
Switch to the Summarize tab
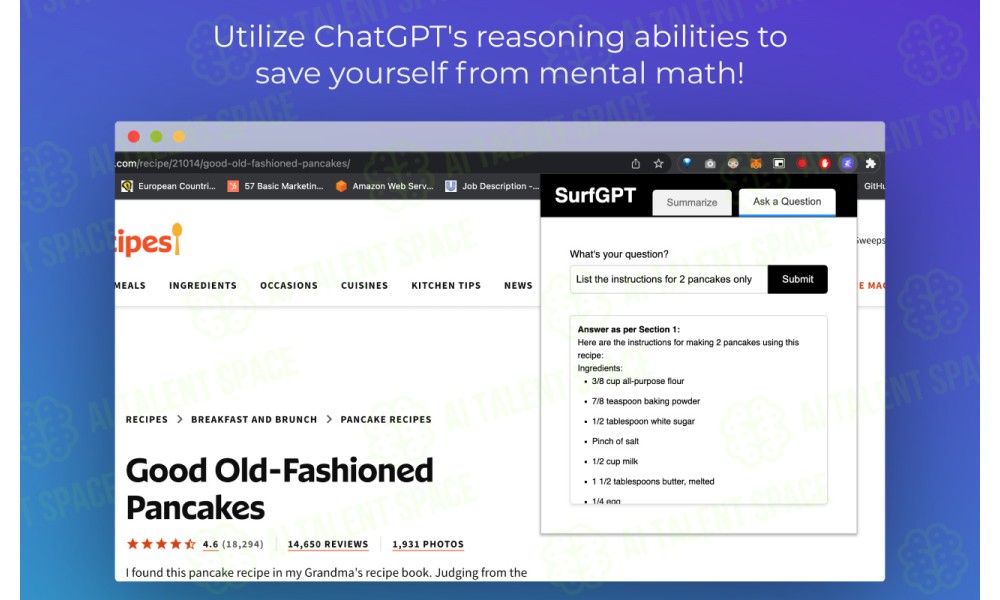pyautogui.click(x=692, y=203)
